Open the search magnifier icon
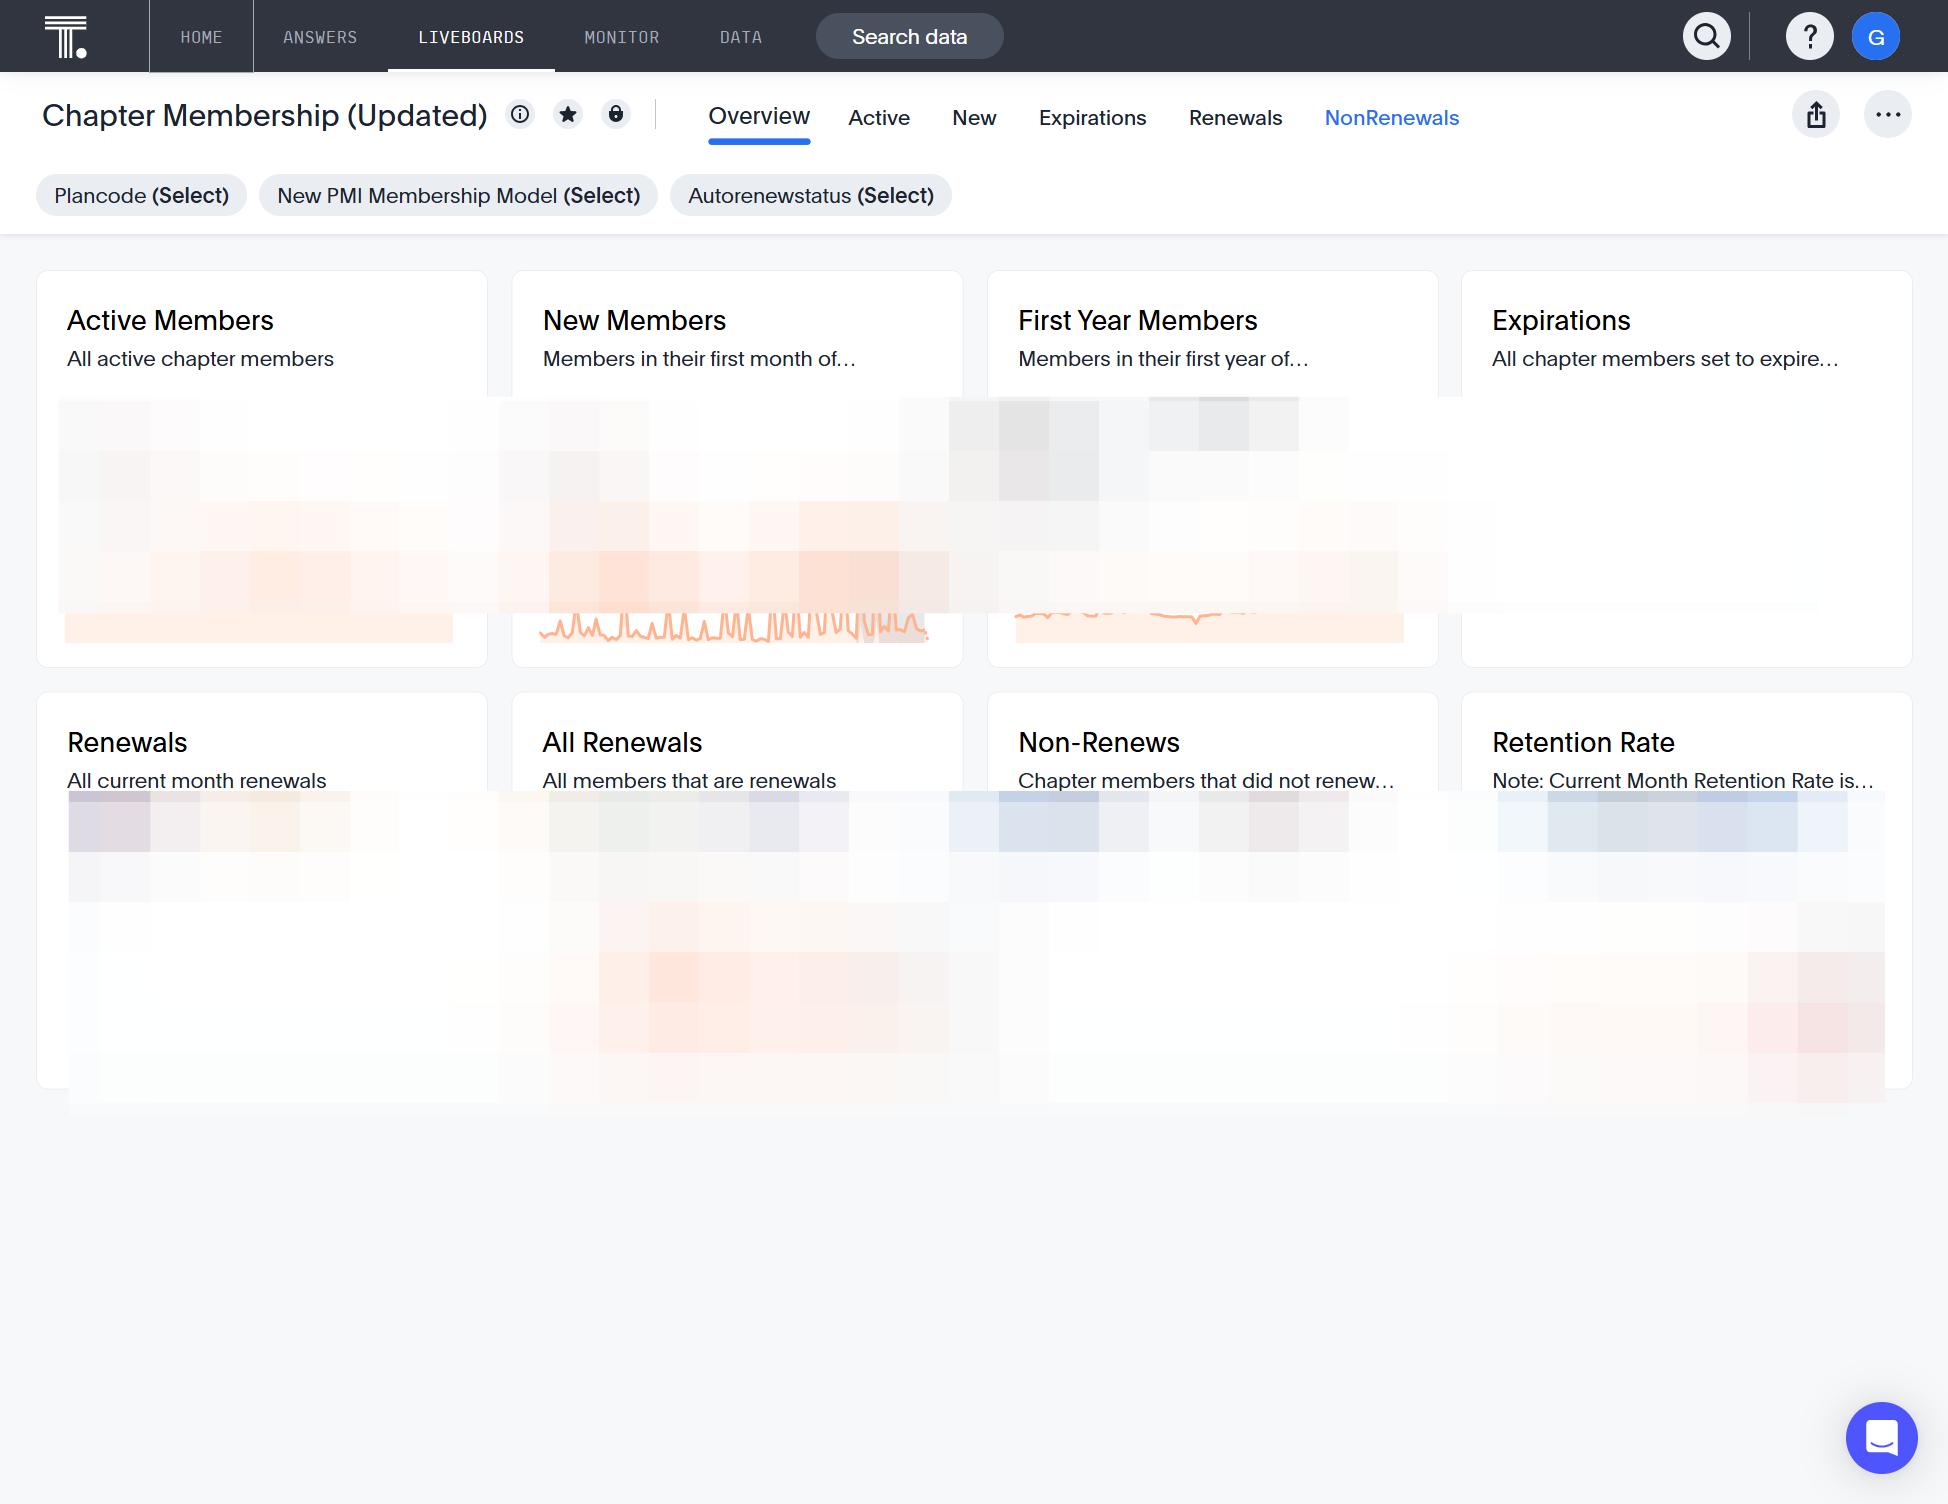 tap(1707, 37)
